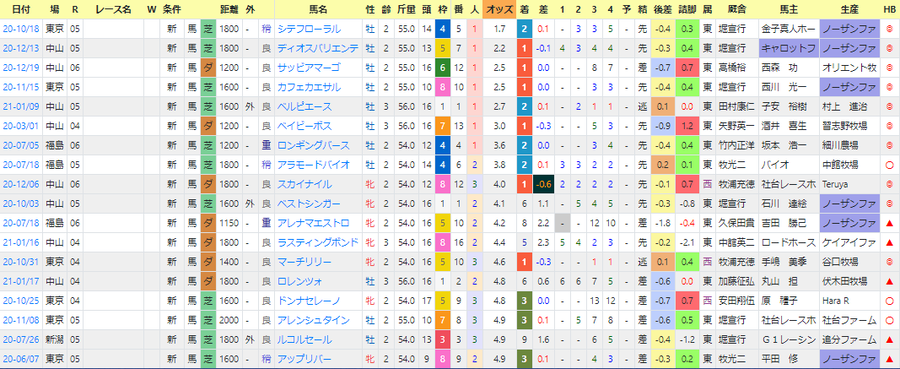Image resolution: width=900 pixels, height=369 pixels.
Task: Click HB triangle in アップリバー row
Action: (889, 359)
